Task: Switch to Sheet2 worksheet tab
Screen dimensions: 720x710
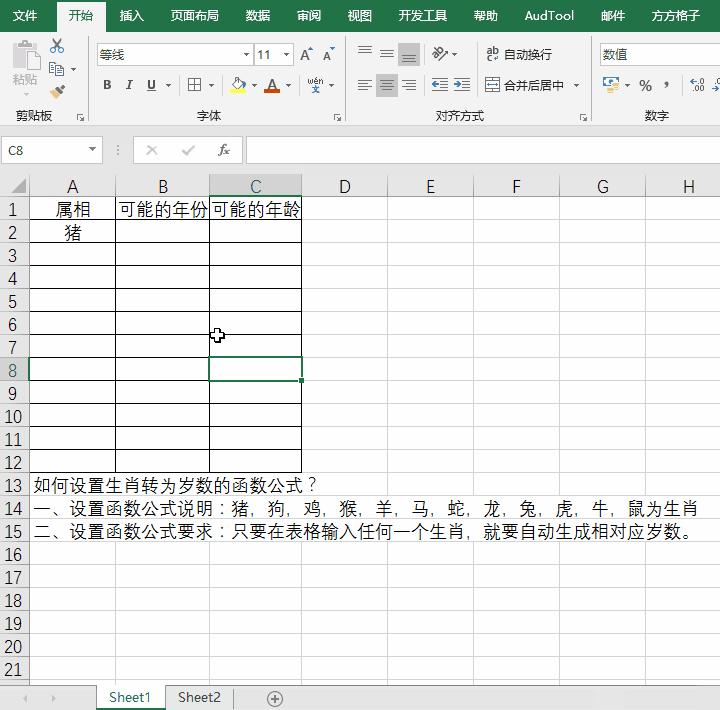Action: point(199,697)
